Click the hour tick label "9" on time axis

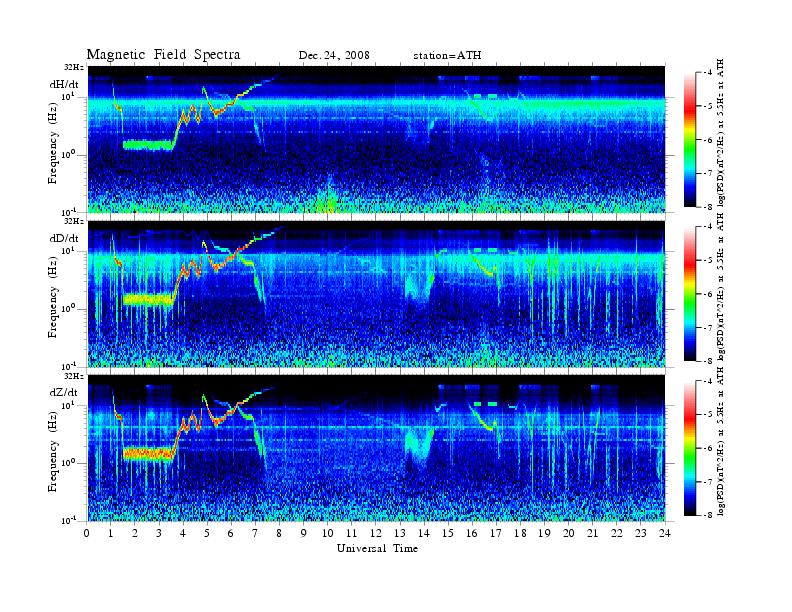point(304,533)
